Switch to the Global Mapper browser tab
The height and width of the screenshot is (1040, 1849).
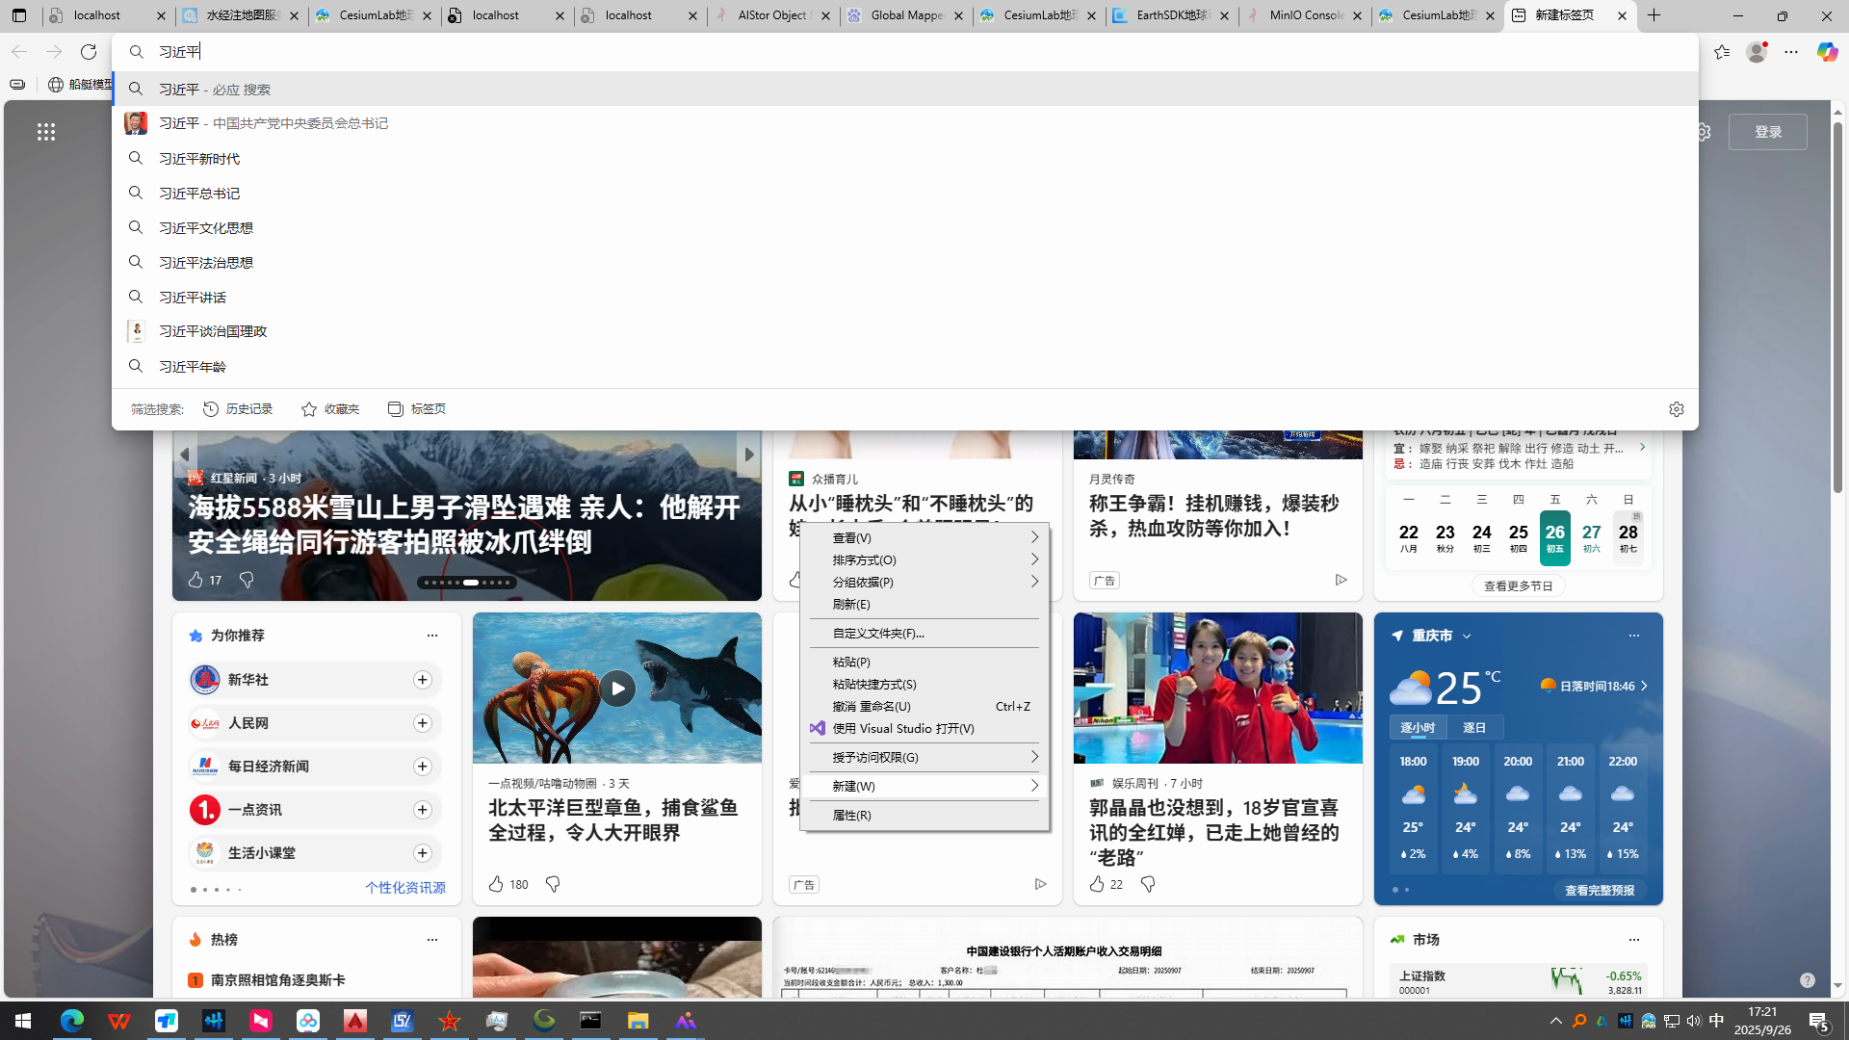(906, 16)
